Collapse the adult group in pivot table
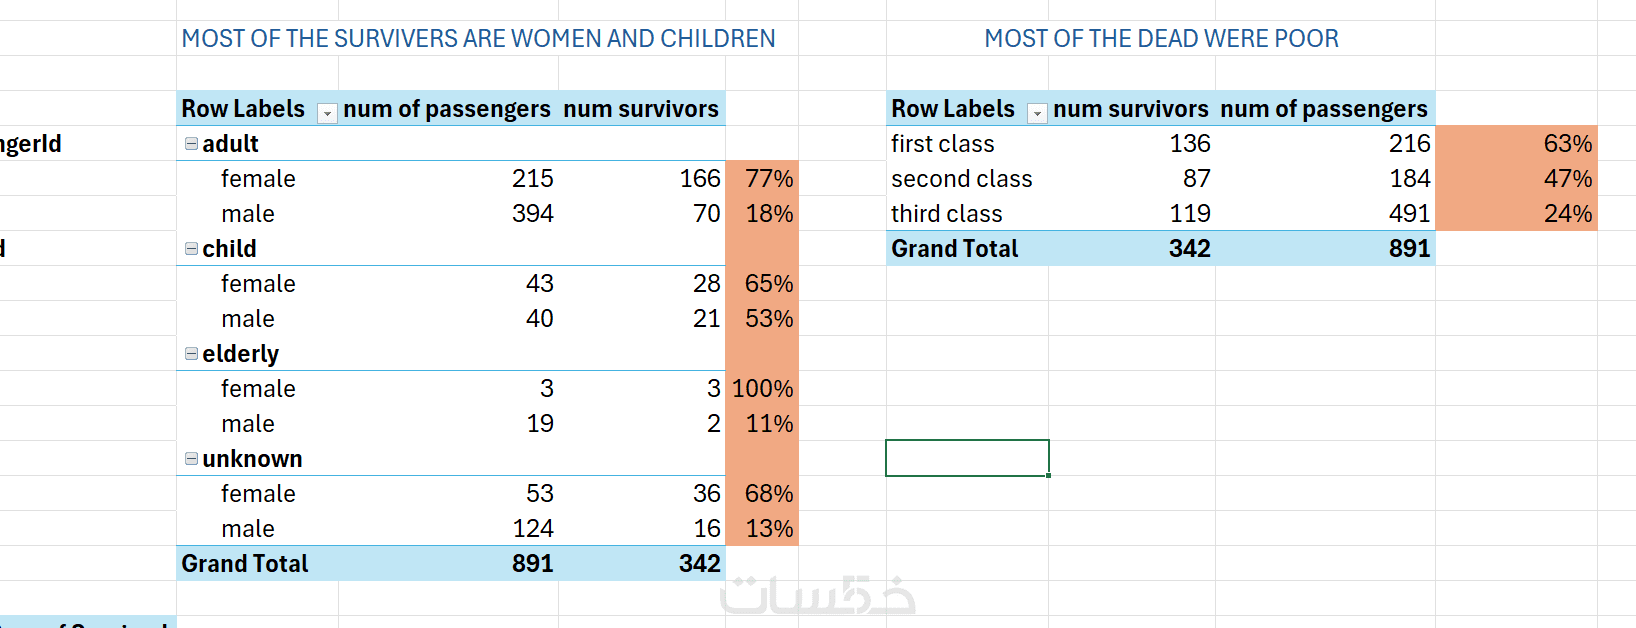Image resolution: width=1636 pixels, height=628 pixels. coord(191,144)
